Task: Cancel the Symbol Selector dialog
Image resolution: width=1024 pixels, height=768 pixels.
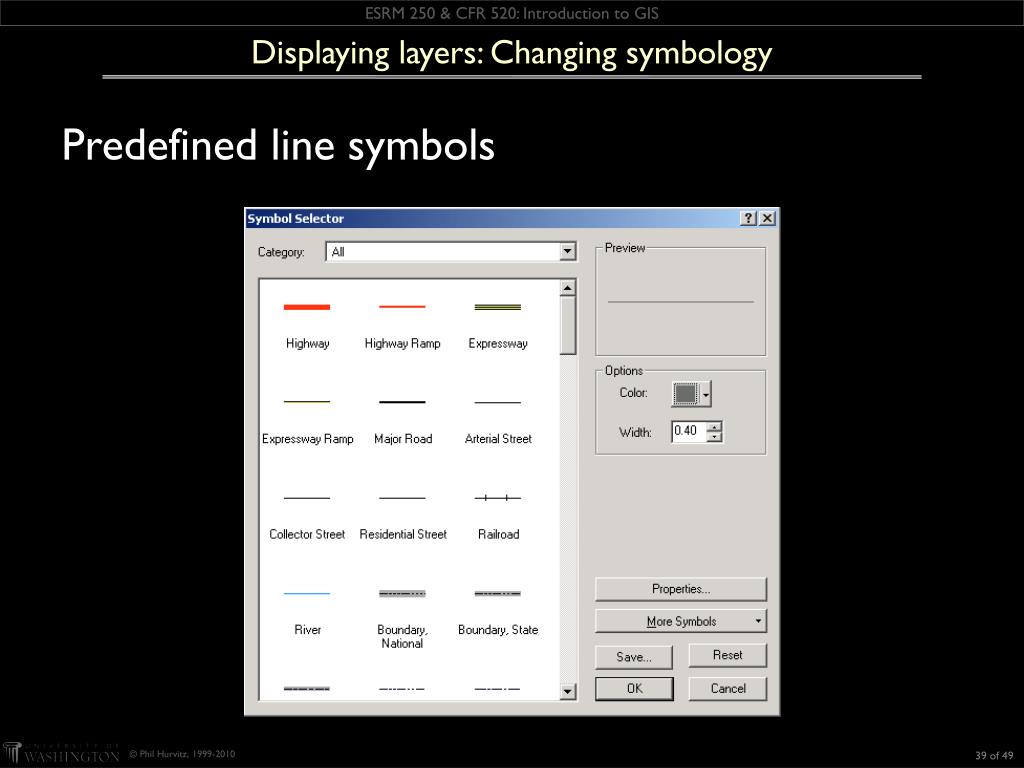Action: point(728,688)
